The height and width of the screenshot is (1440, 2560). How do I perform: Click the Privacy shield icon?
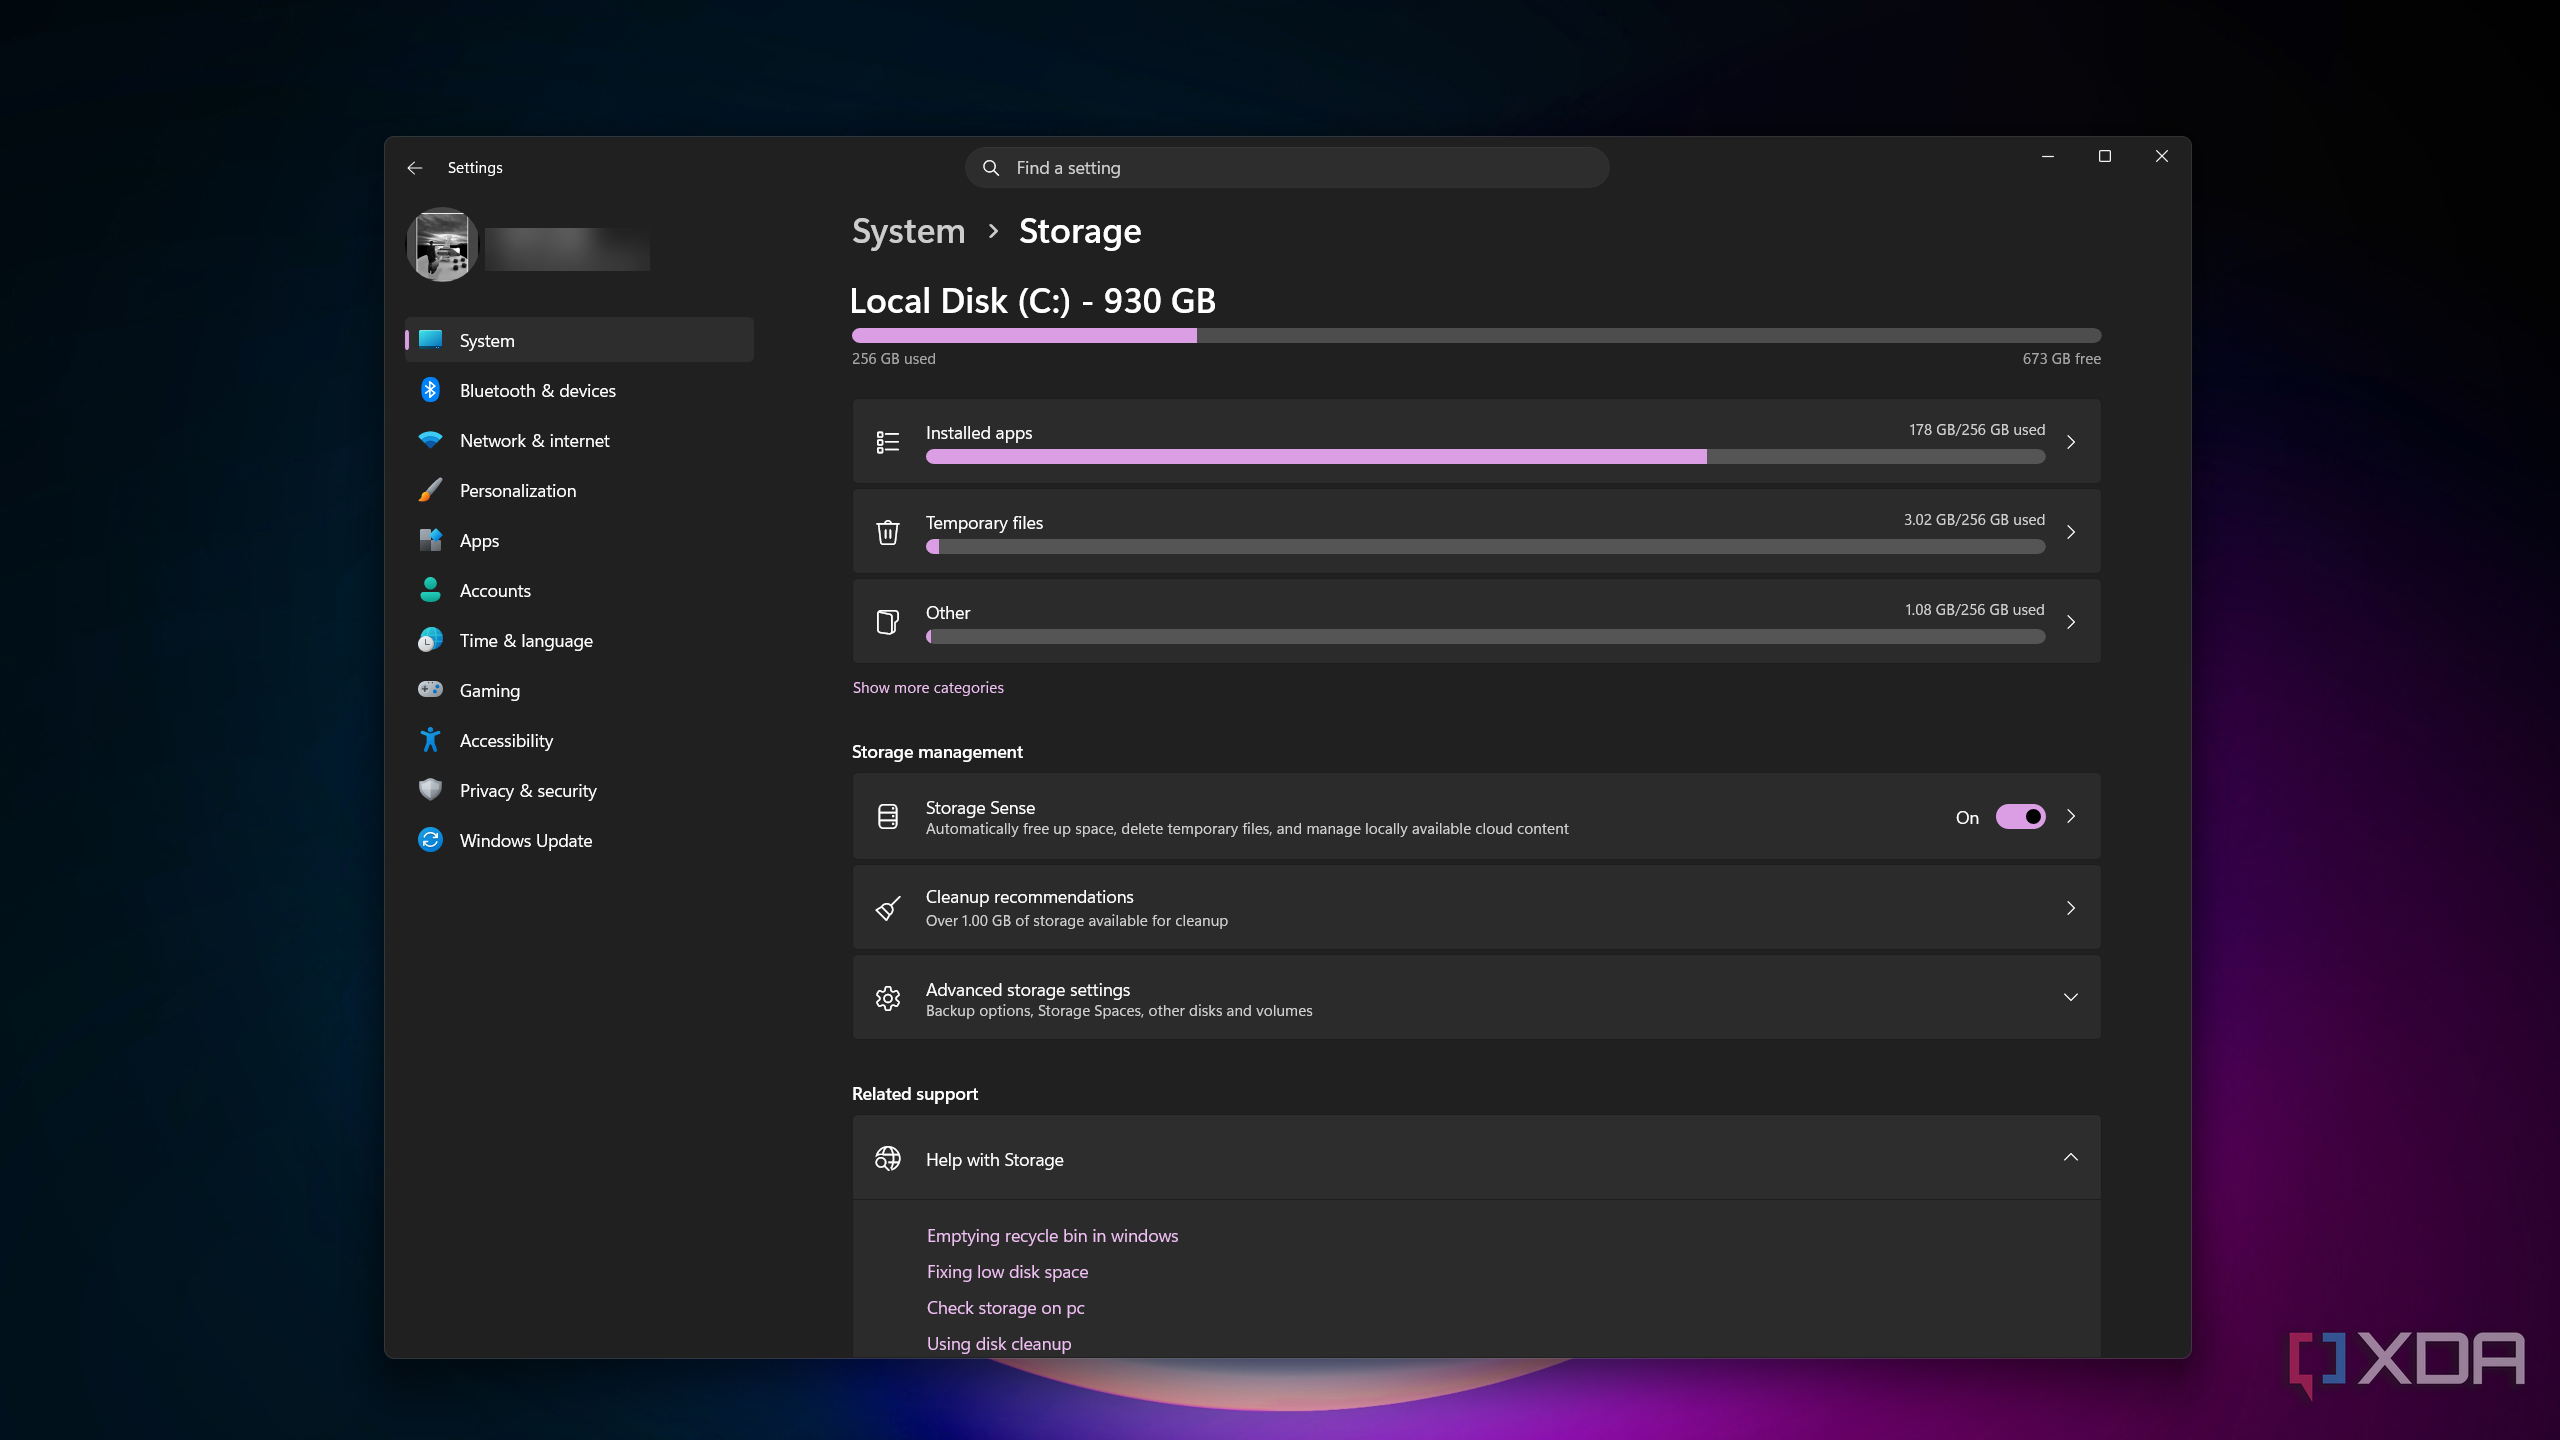click(430, 790)
